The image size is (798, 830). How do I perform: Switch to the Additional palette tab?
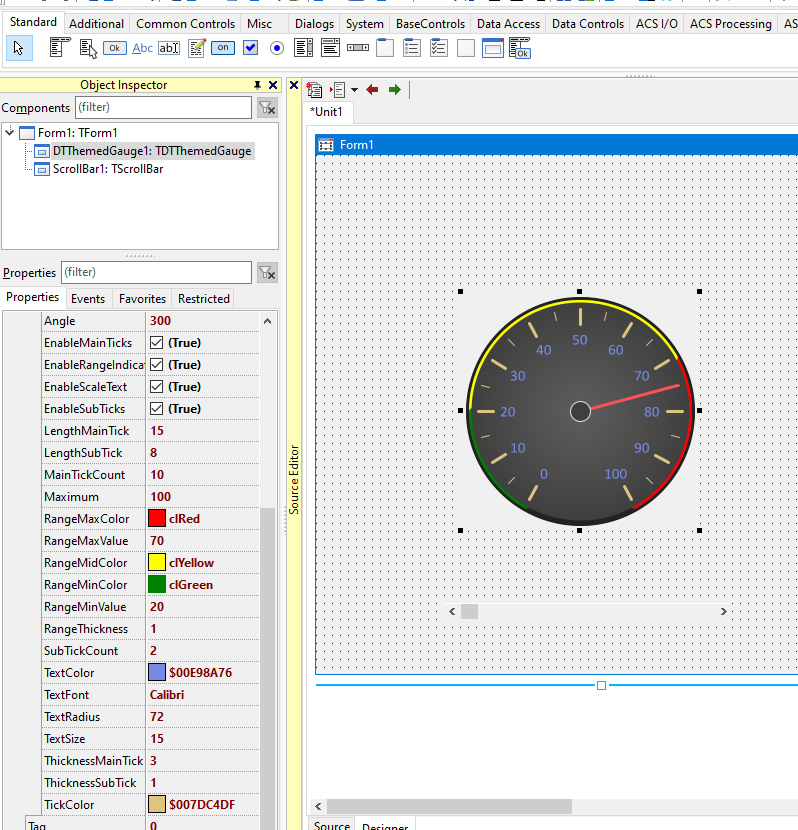click(x=96, y=24)
